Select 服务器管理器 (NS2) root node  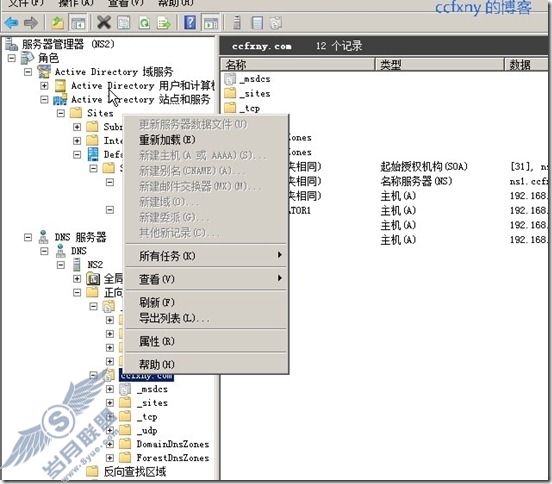point(68,44)
